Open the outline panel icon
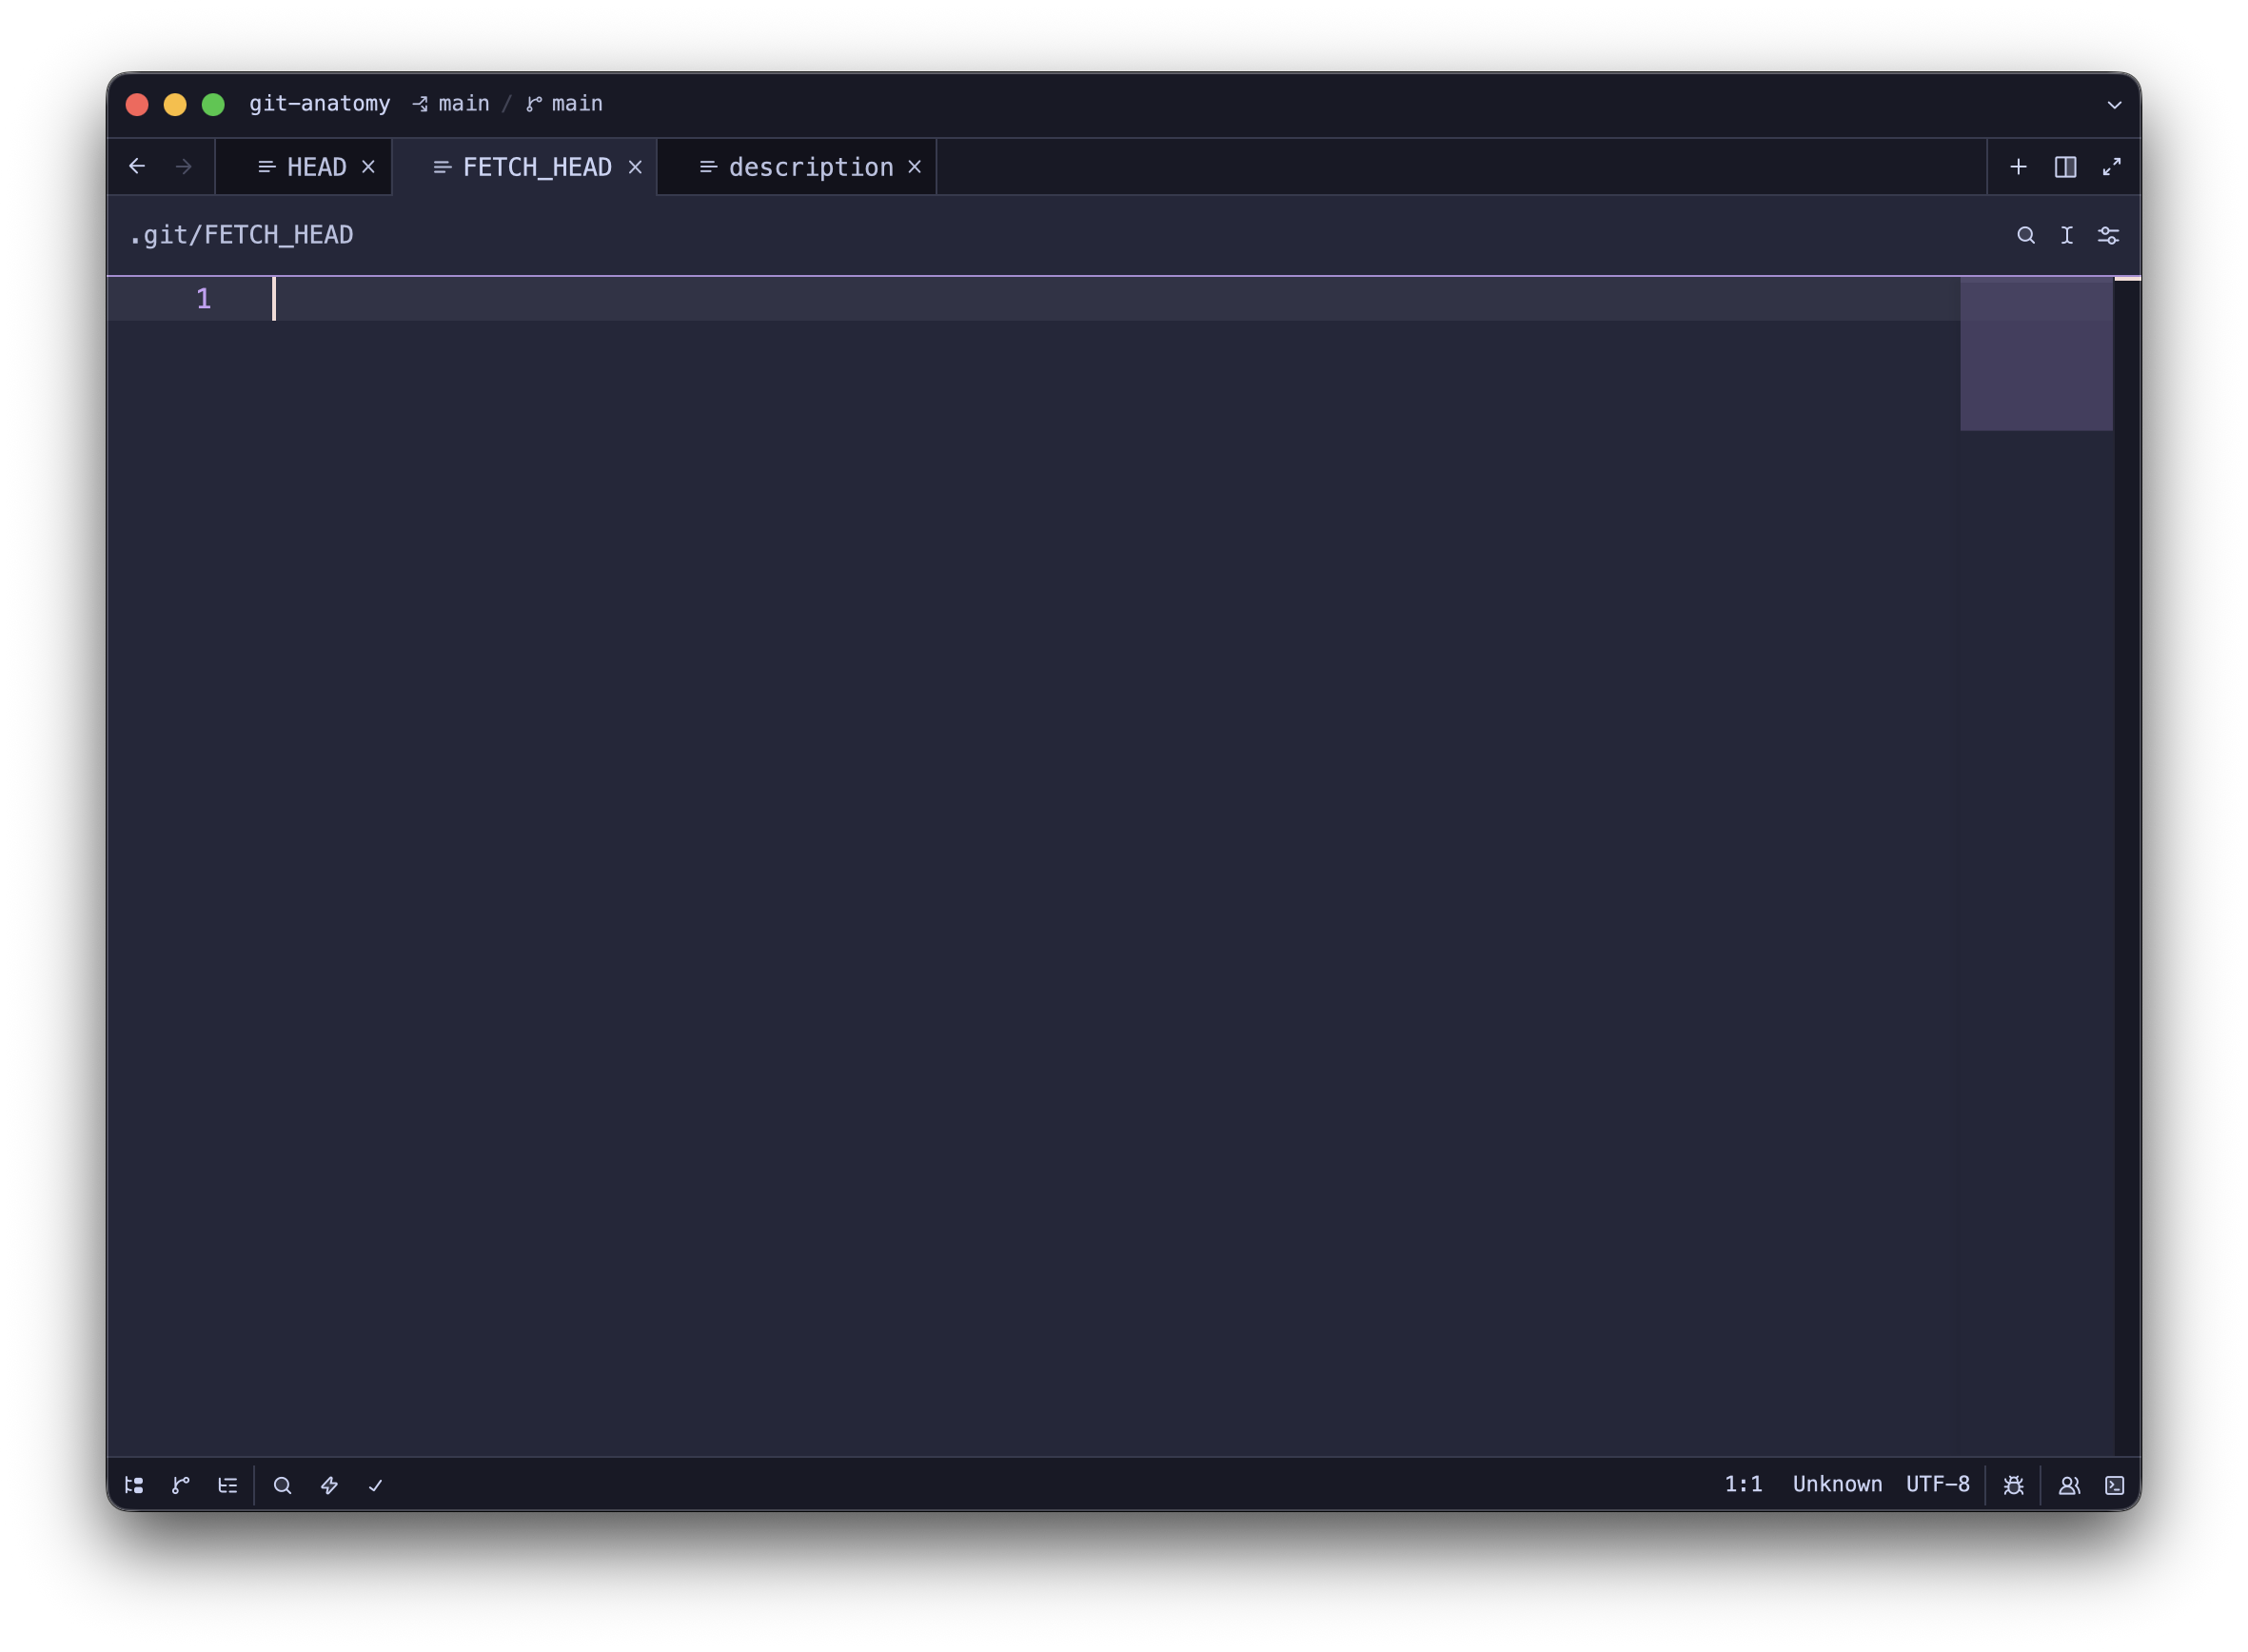The image size is (2248, 1652). point(228,1485)
